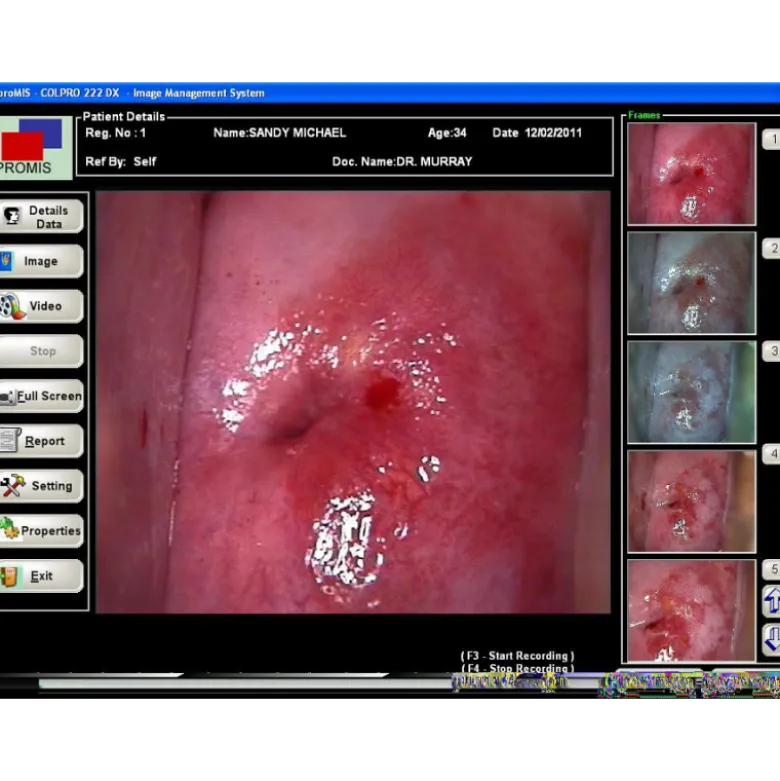Select frame thumbnail 3 with green filter

[691, 392]
